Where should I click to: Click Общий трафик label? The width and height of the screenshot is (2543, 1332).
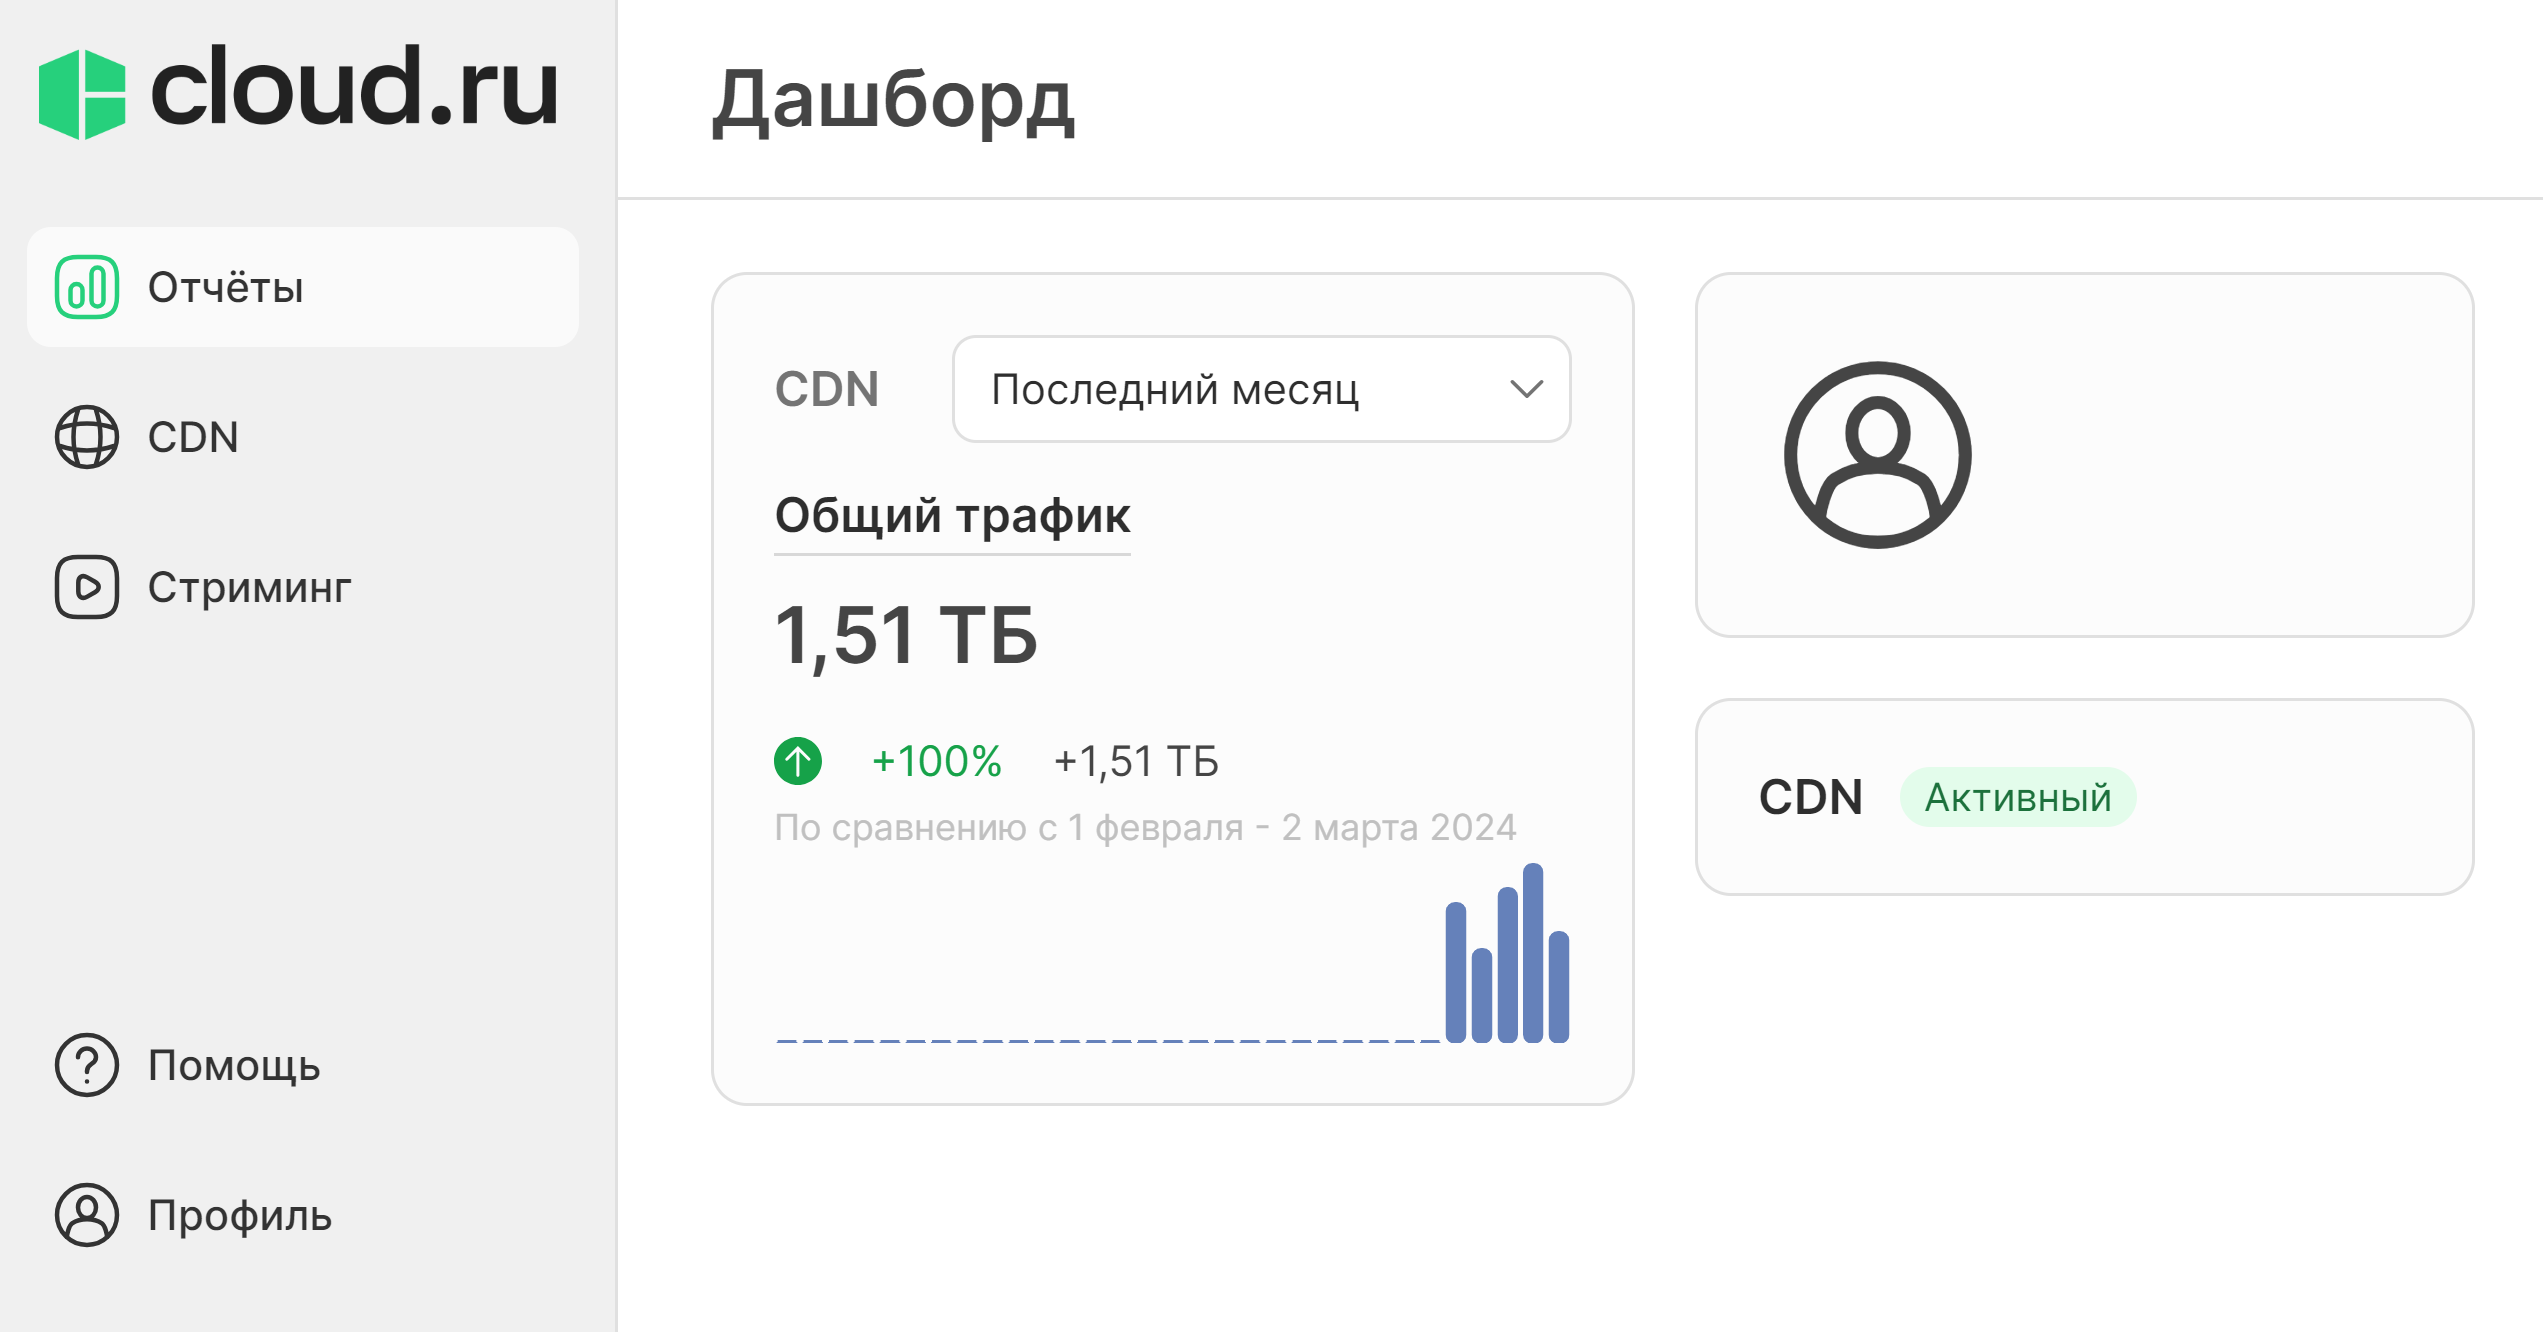tap(951, 516)
